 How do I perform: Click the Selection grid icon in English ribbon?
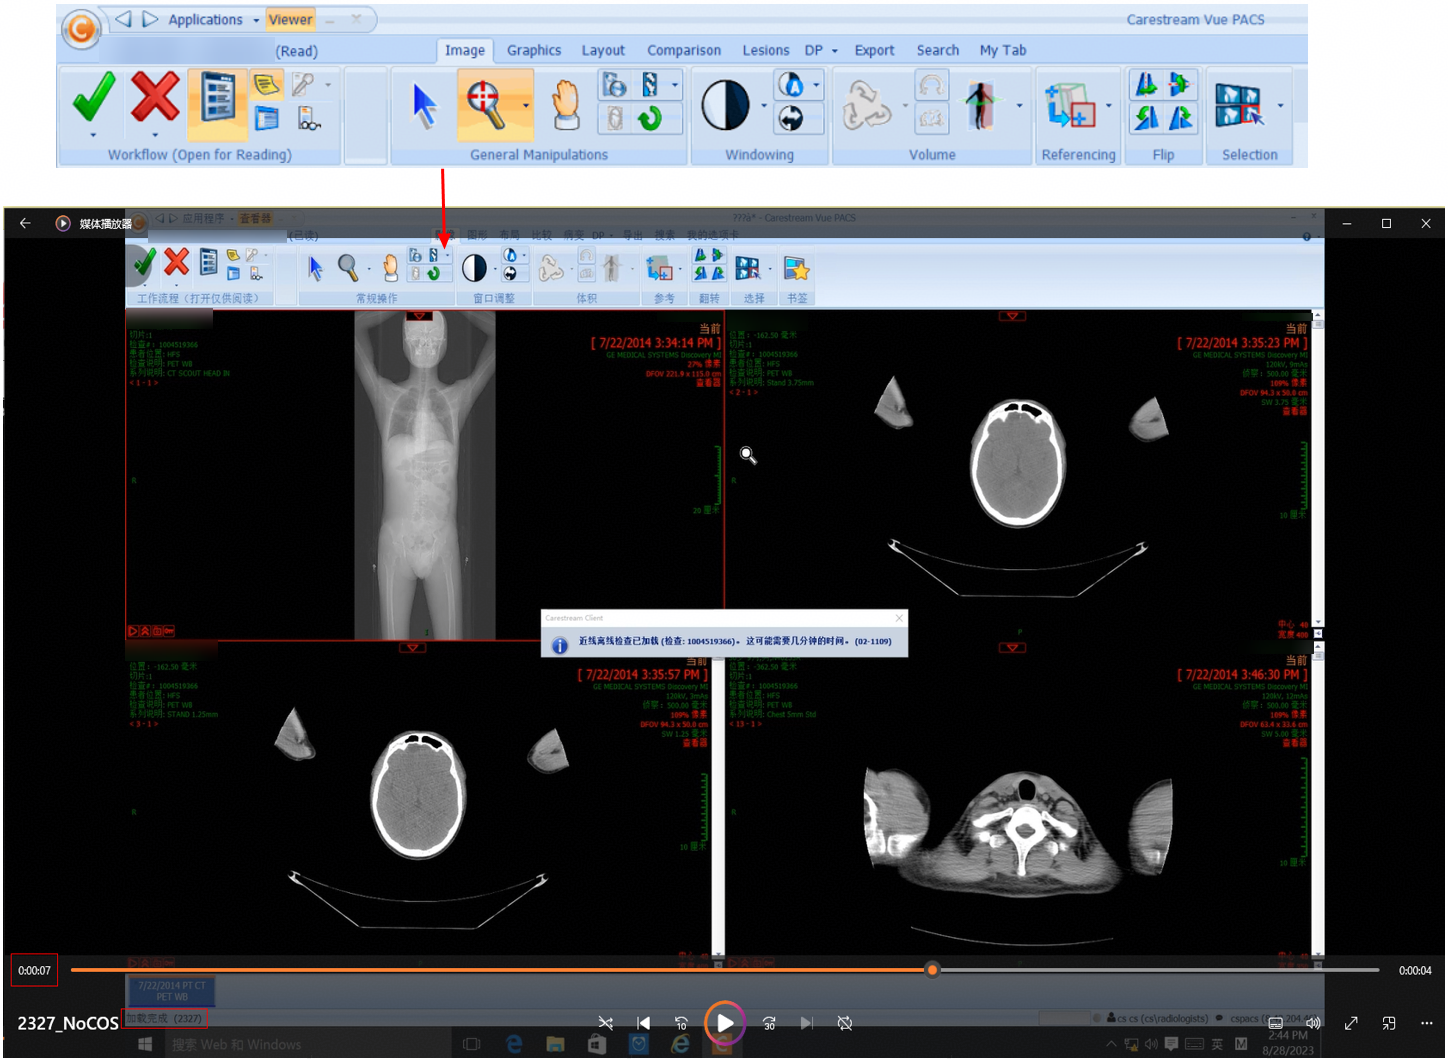coord(1238,105)
